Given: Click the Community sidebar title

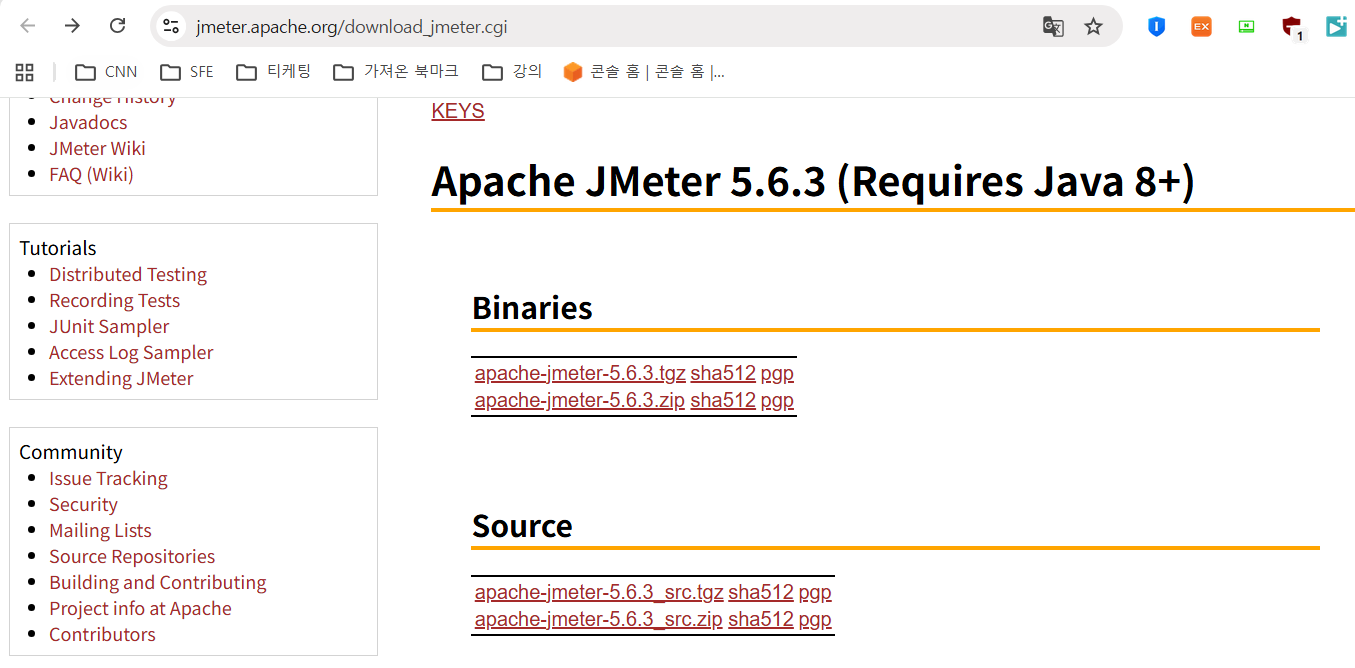Looking at the screenshot, I should [71, 452].
